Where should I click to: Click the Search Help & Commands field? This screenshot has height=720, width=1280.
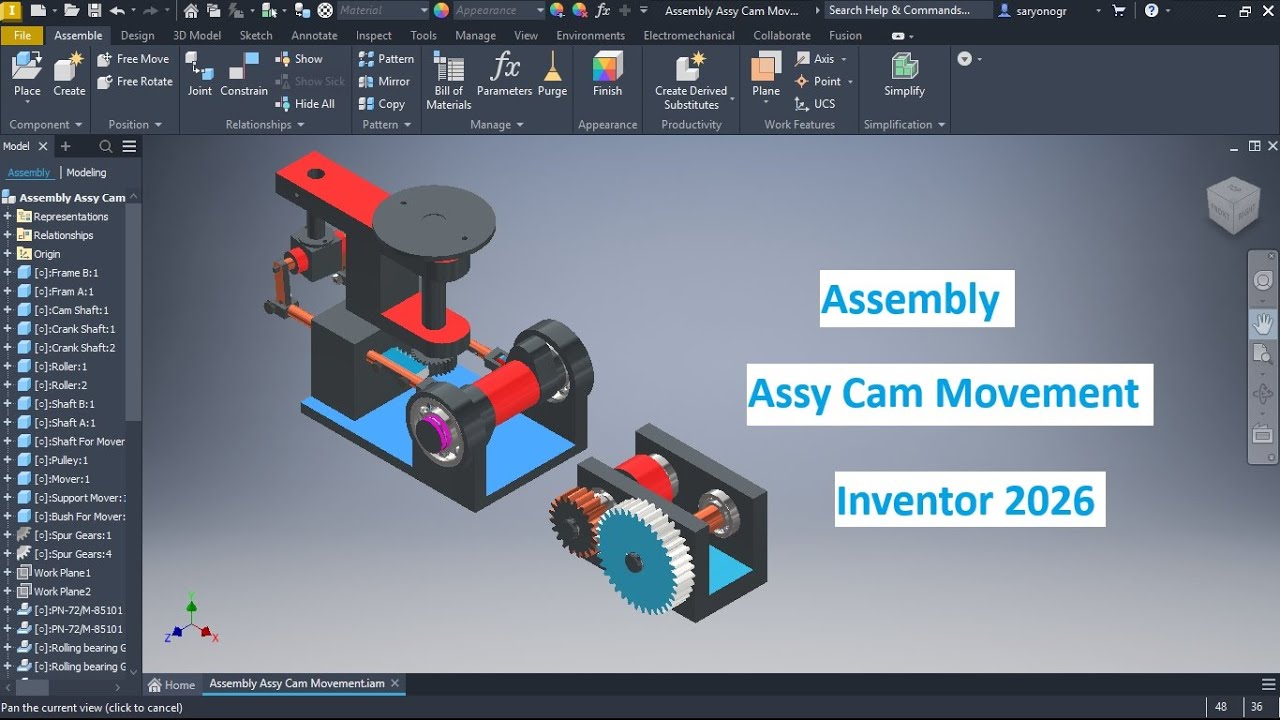[x=906, y=11]
